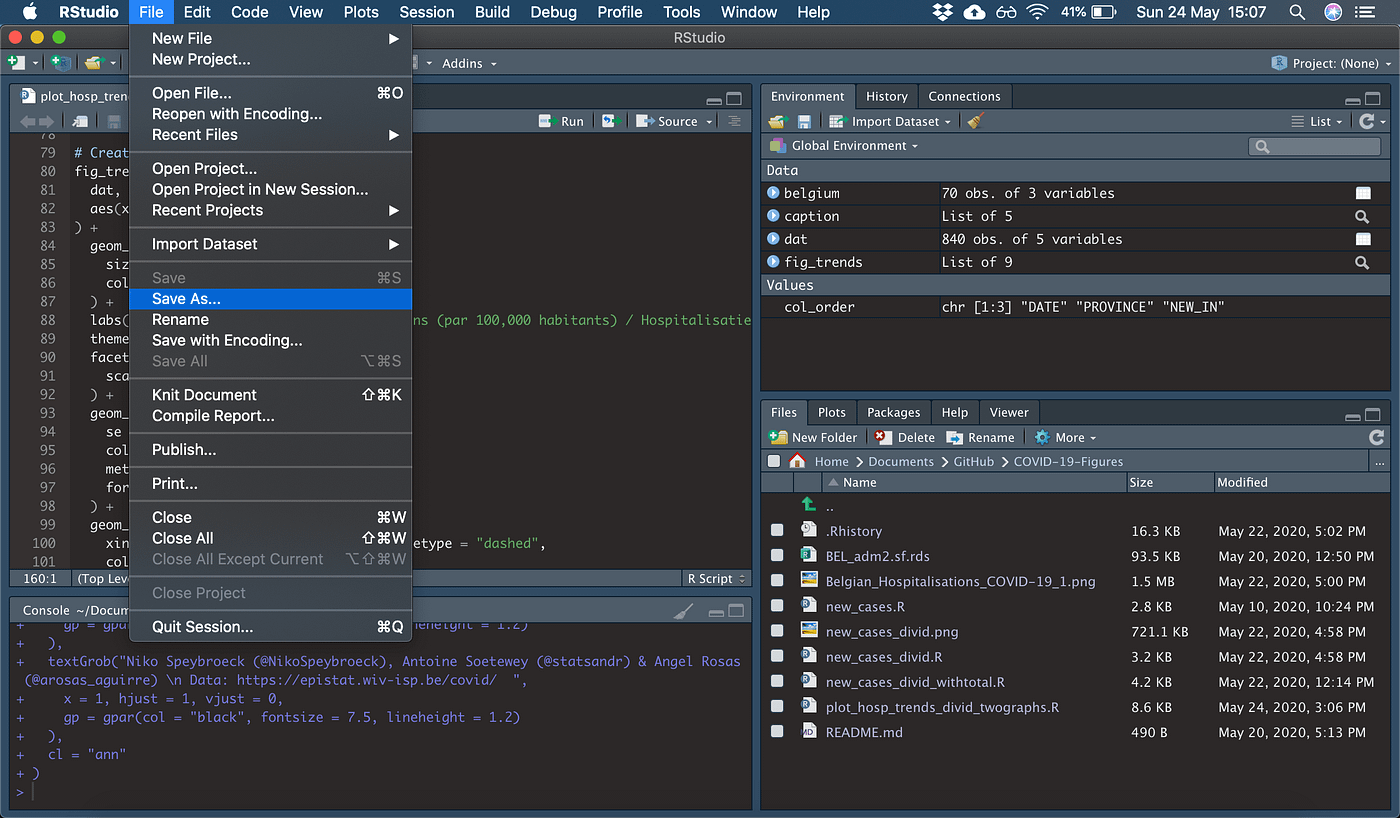
Task: Go to Home directory via house icon
Action: [x=797, y=461]
